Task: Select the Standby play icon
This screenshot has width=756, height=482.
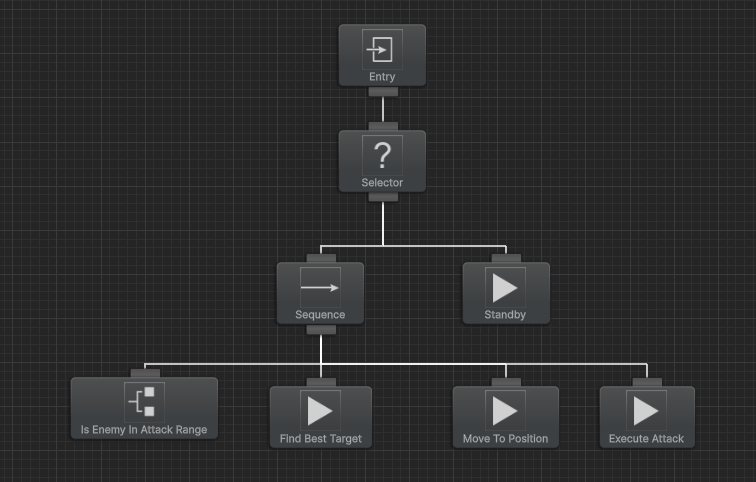Action: [505, 287]
